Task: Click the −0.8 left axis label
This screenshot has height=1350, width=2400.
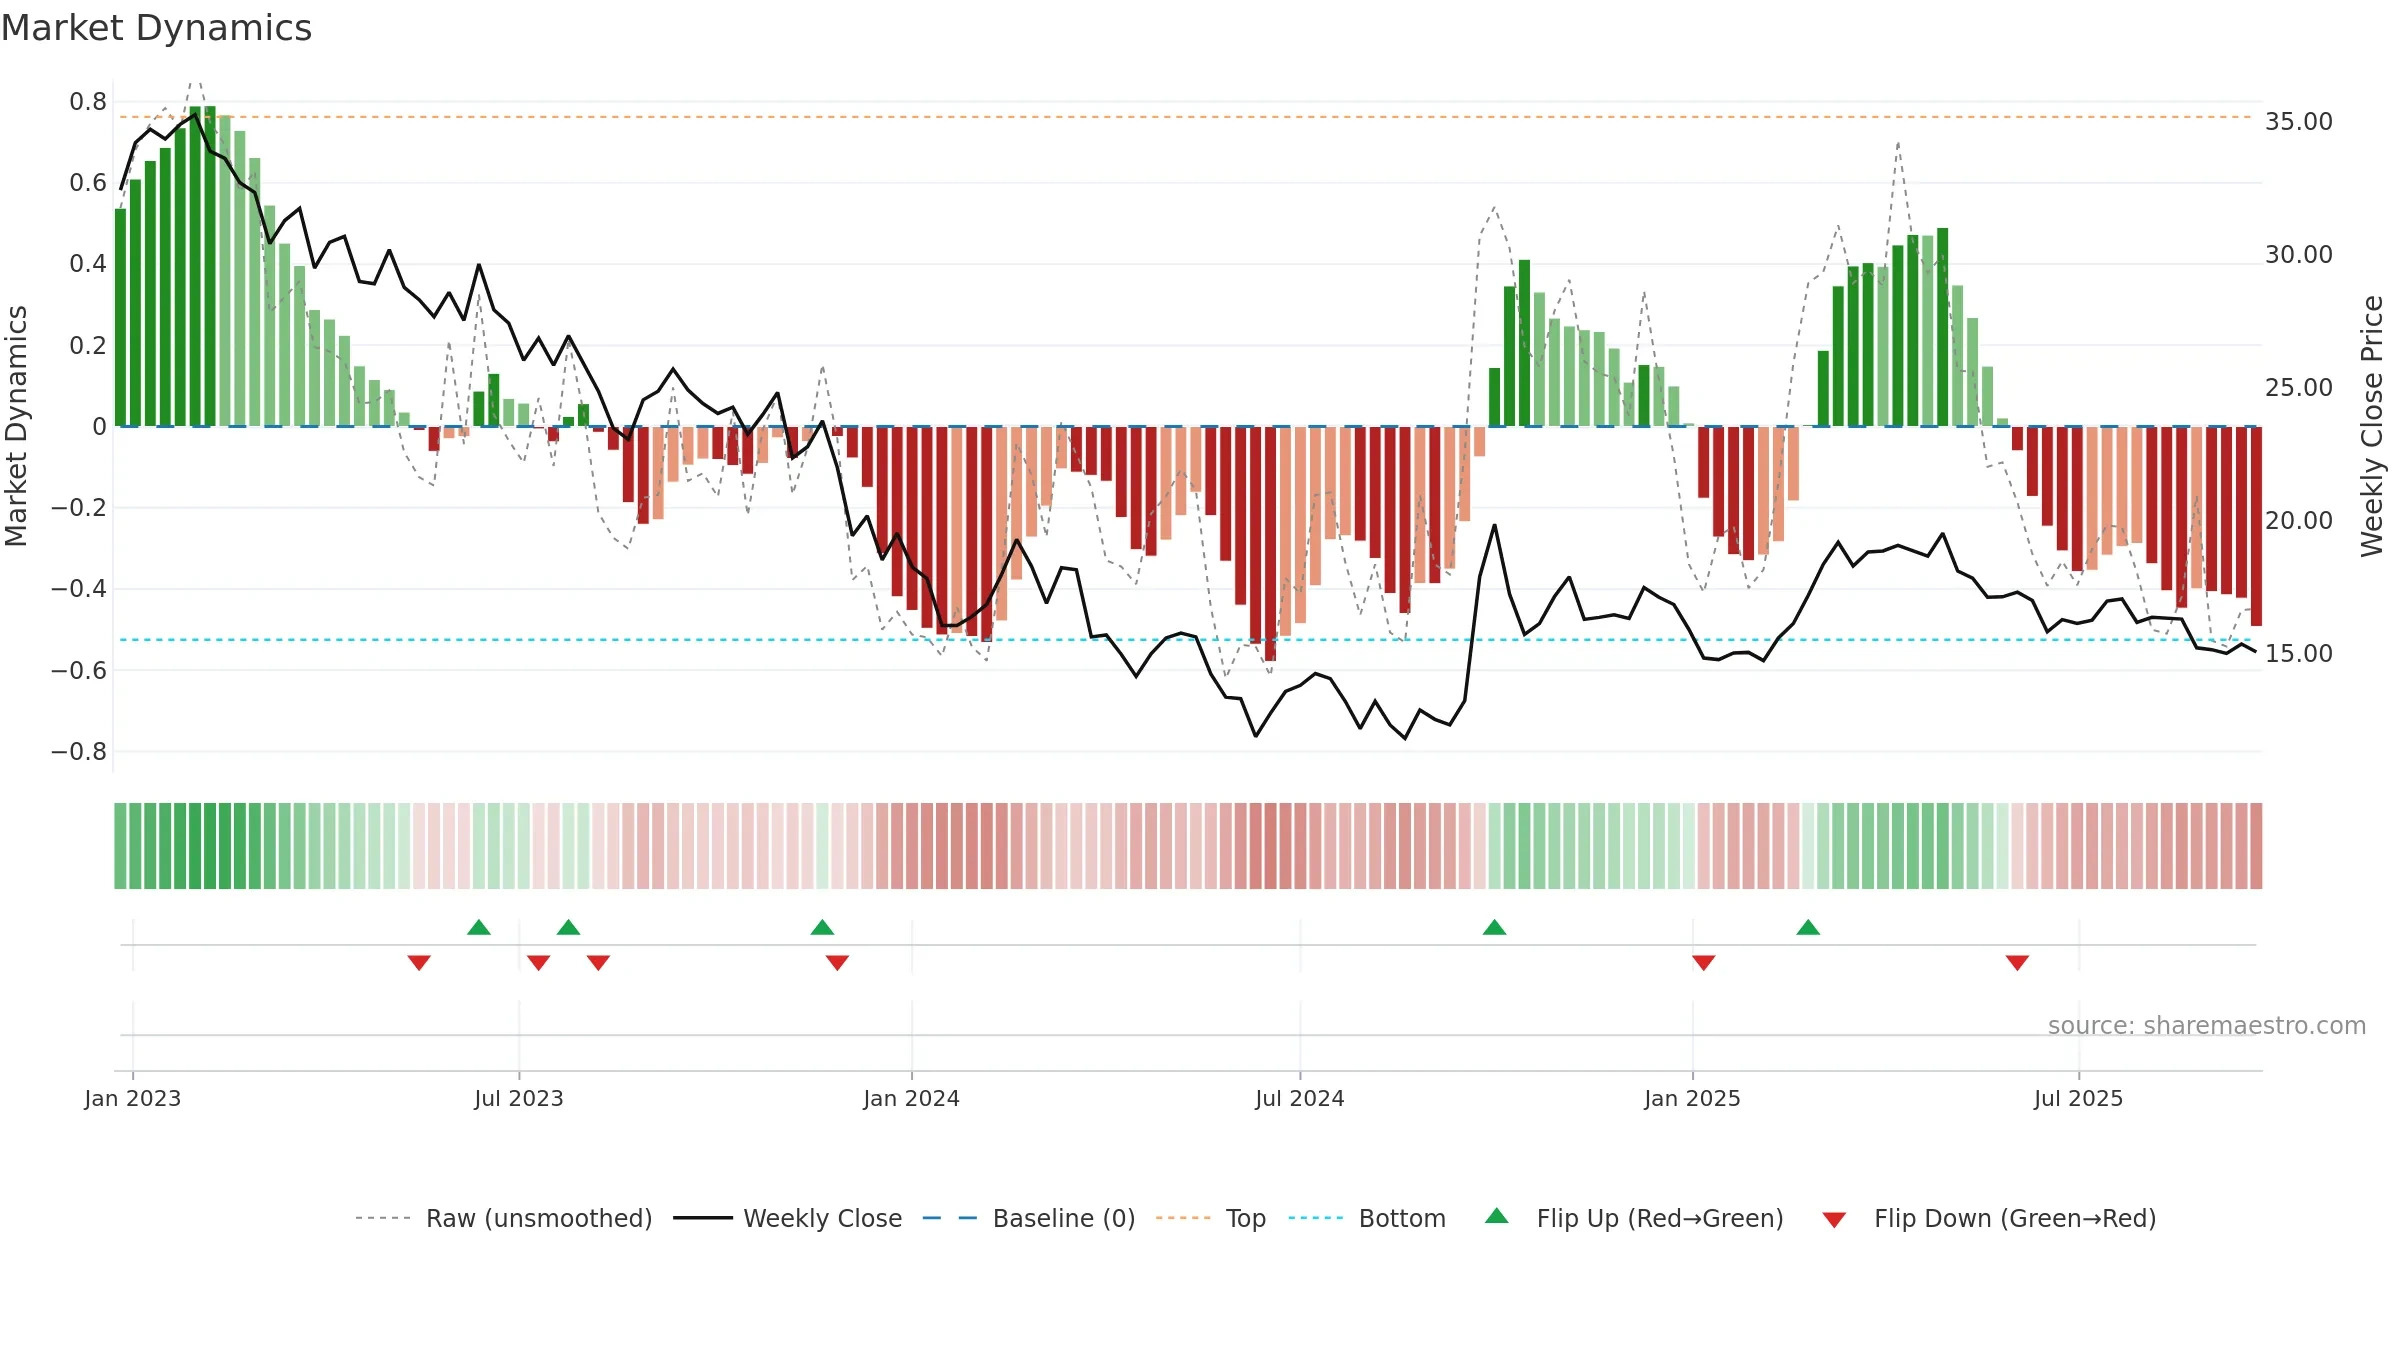Action: pyautogui.click(x=79, y=752)
